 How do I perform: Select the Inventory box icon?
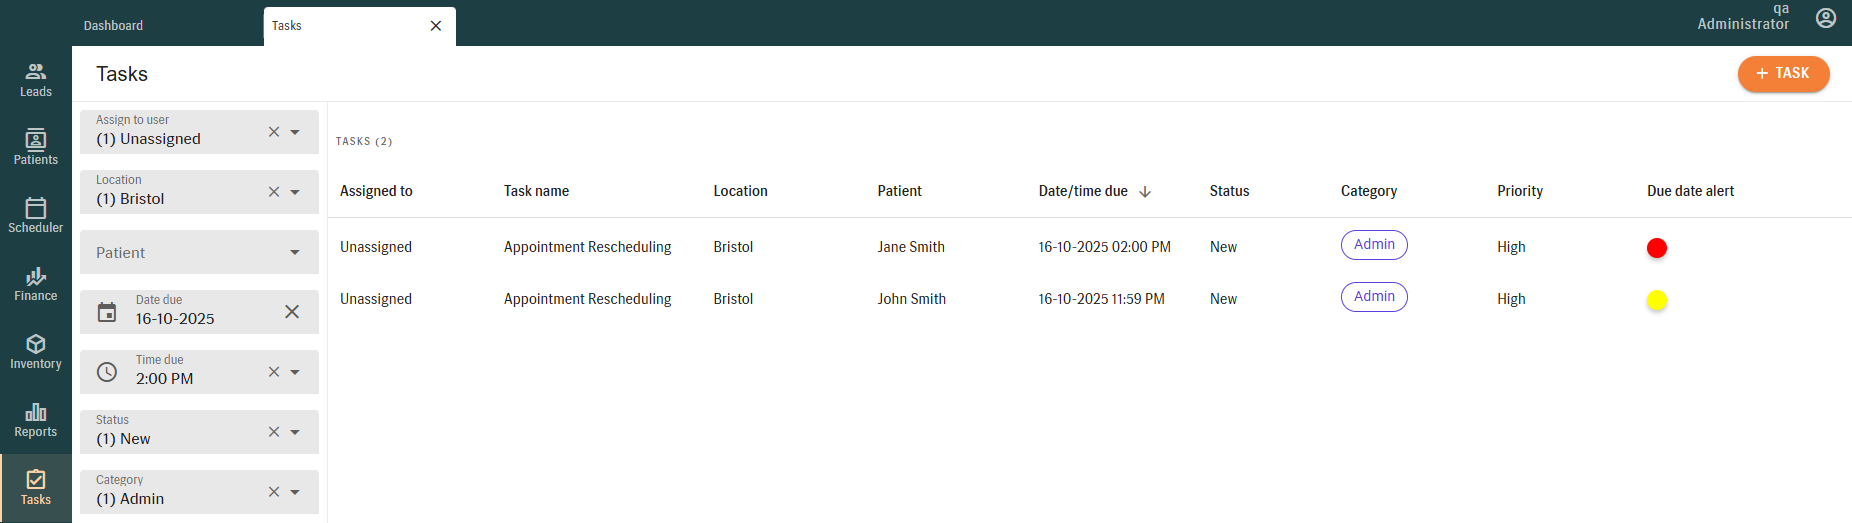[x=36, y=345]
